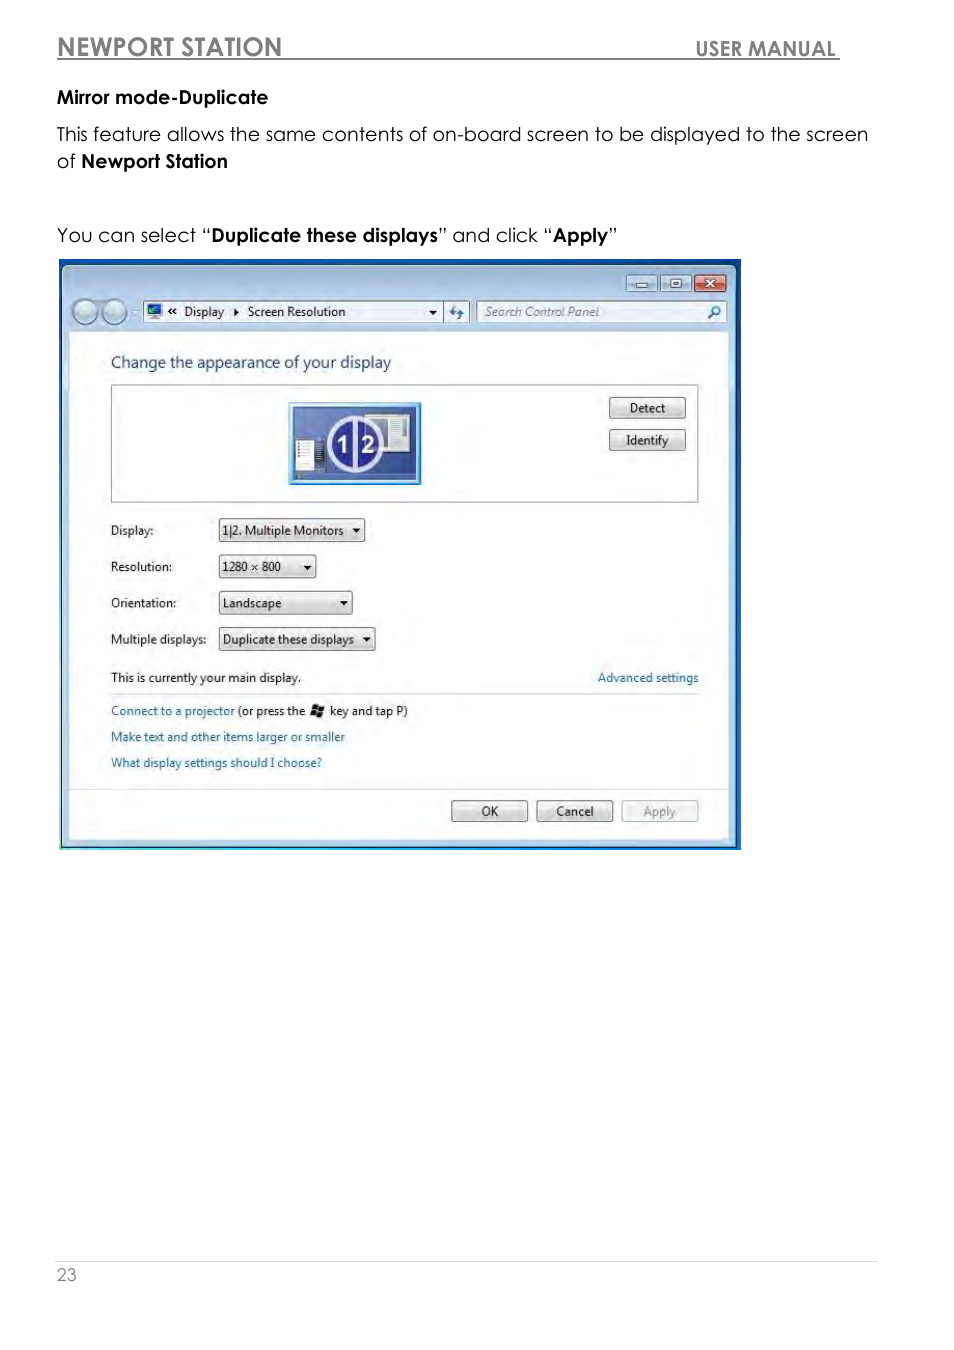Click the 'Resolution:' label
The image size is (954, 1350).
coord(141,567)
